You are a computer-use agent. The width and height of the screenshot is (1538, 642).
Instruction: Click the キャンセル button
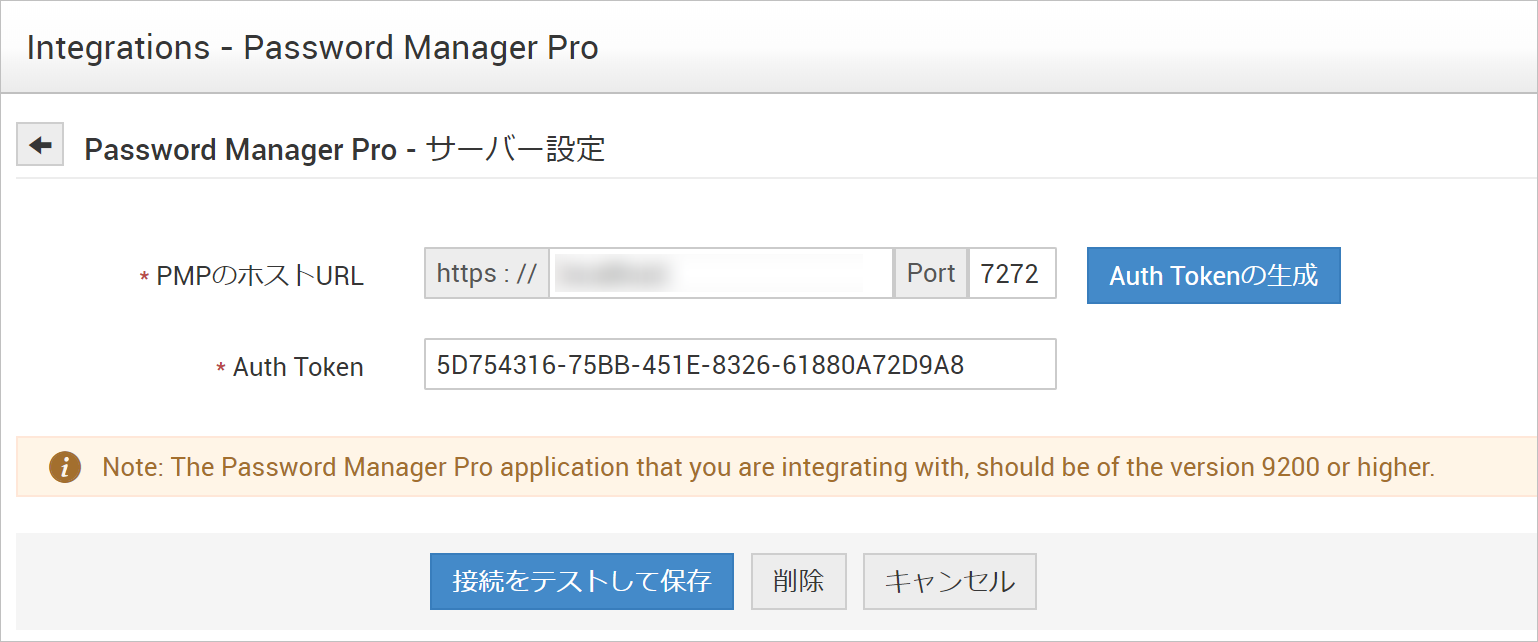pos(949,581)
